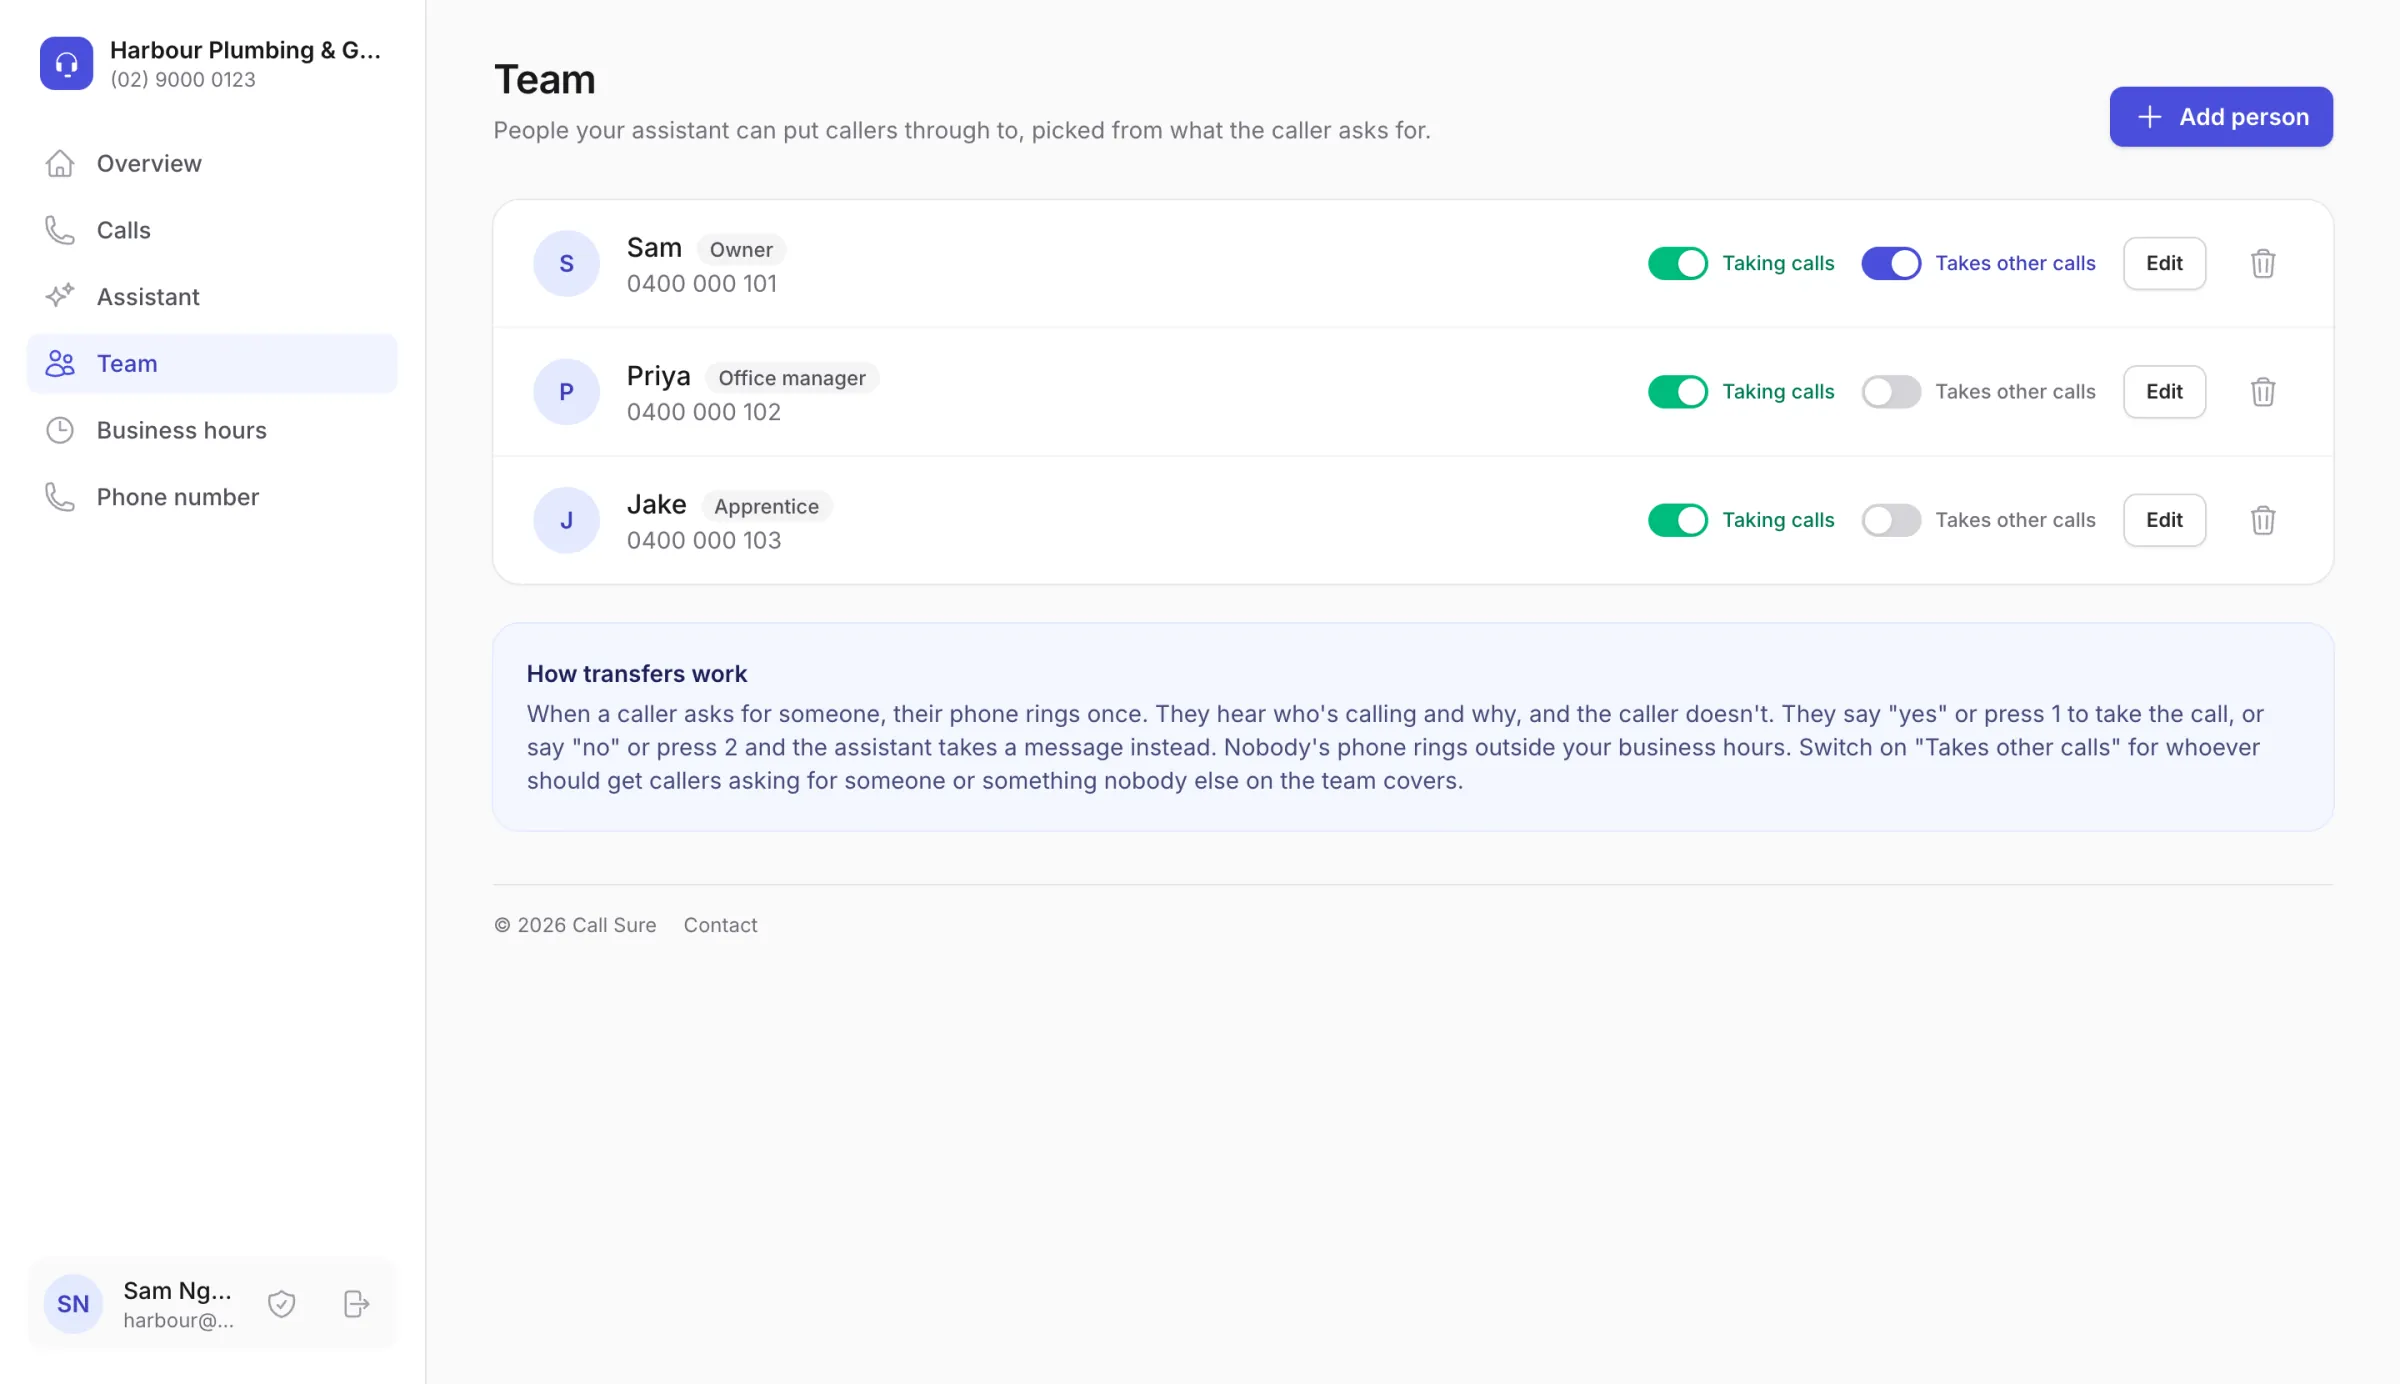
Task: Delete Jake using the trash icon
Action: (x=2263, y=520)
